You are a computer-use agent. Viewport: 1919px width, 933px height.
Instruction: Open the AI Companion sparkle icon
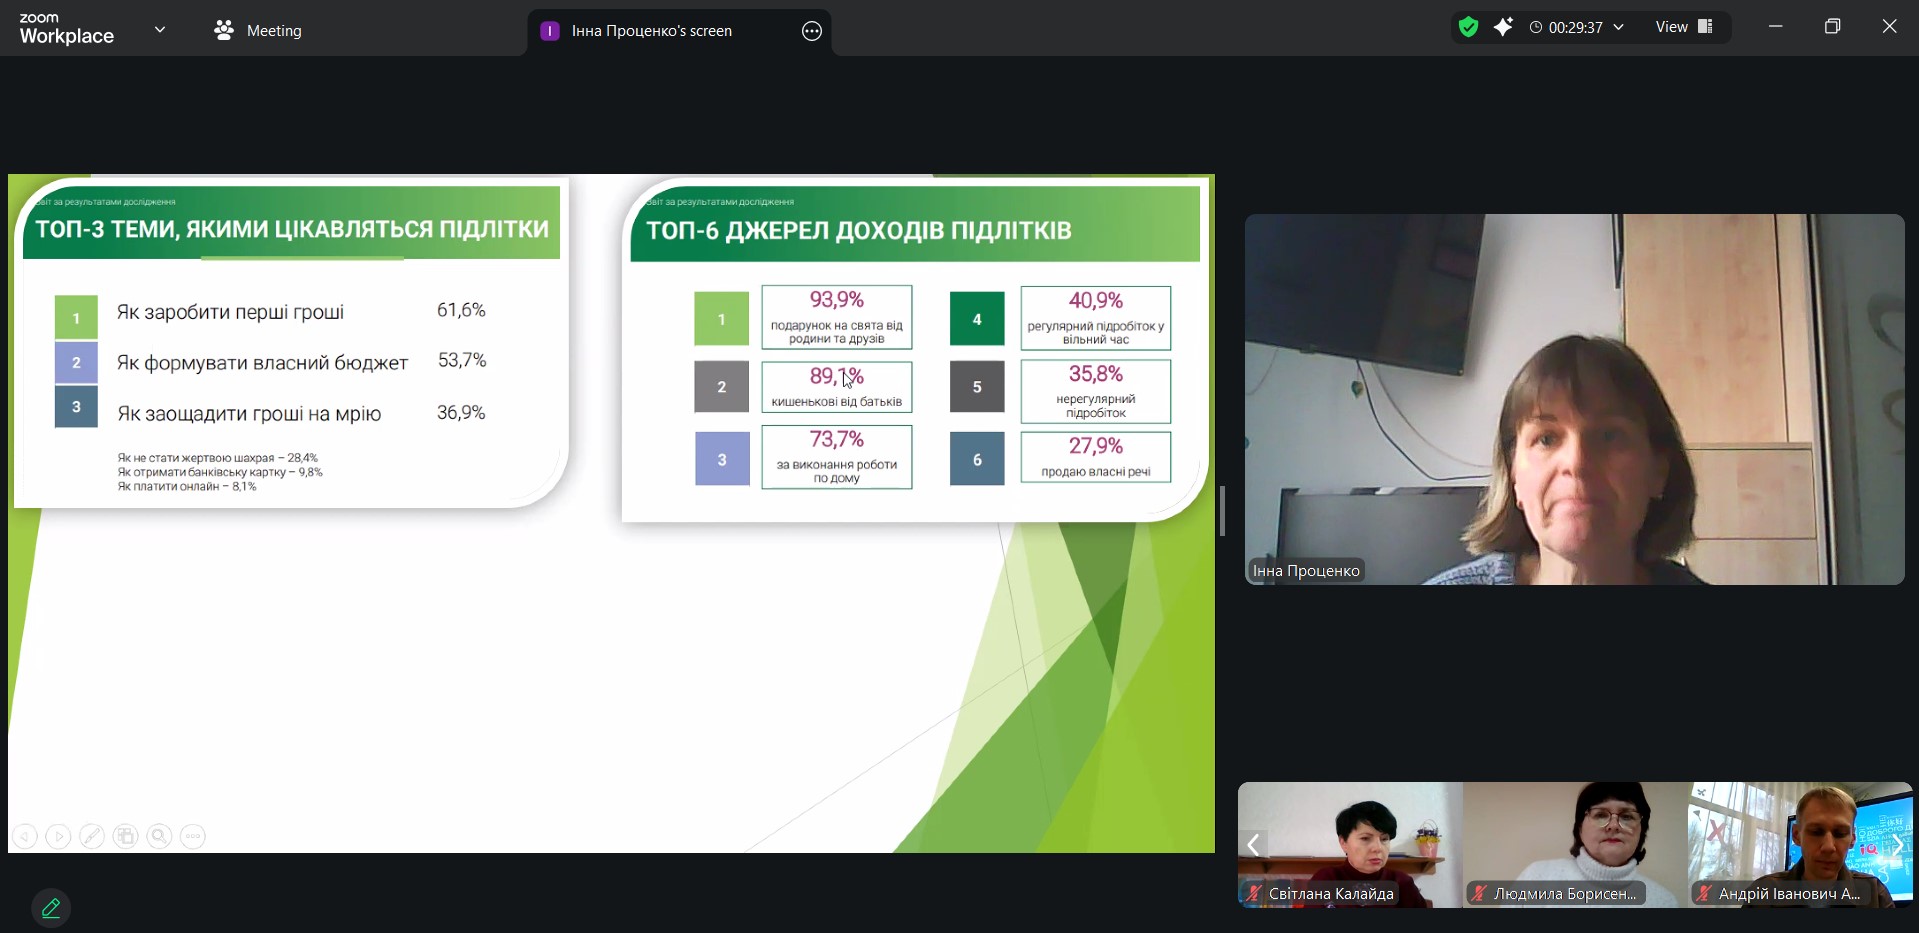(1503, 27)
